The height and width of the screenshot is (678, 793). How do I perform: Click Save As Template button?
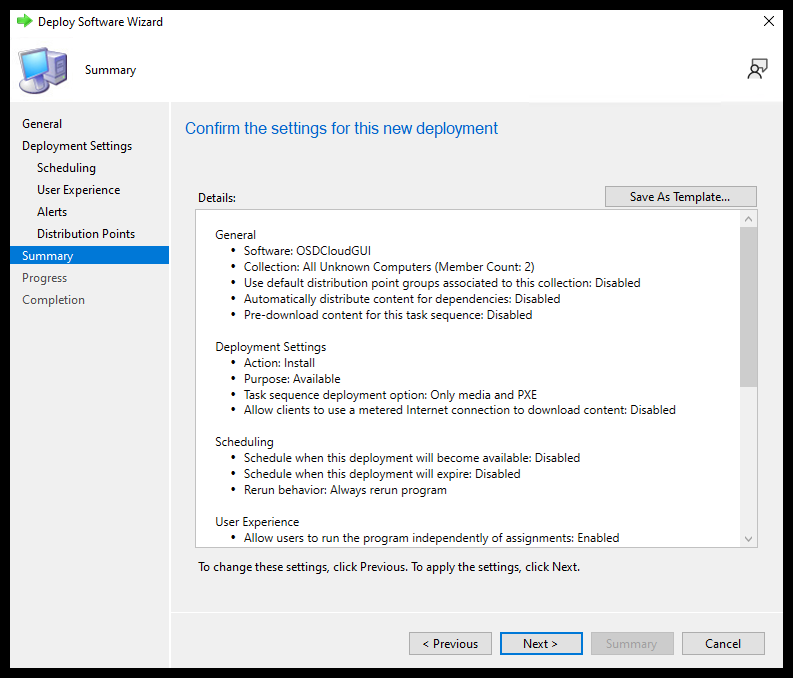[680, 197]
